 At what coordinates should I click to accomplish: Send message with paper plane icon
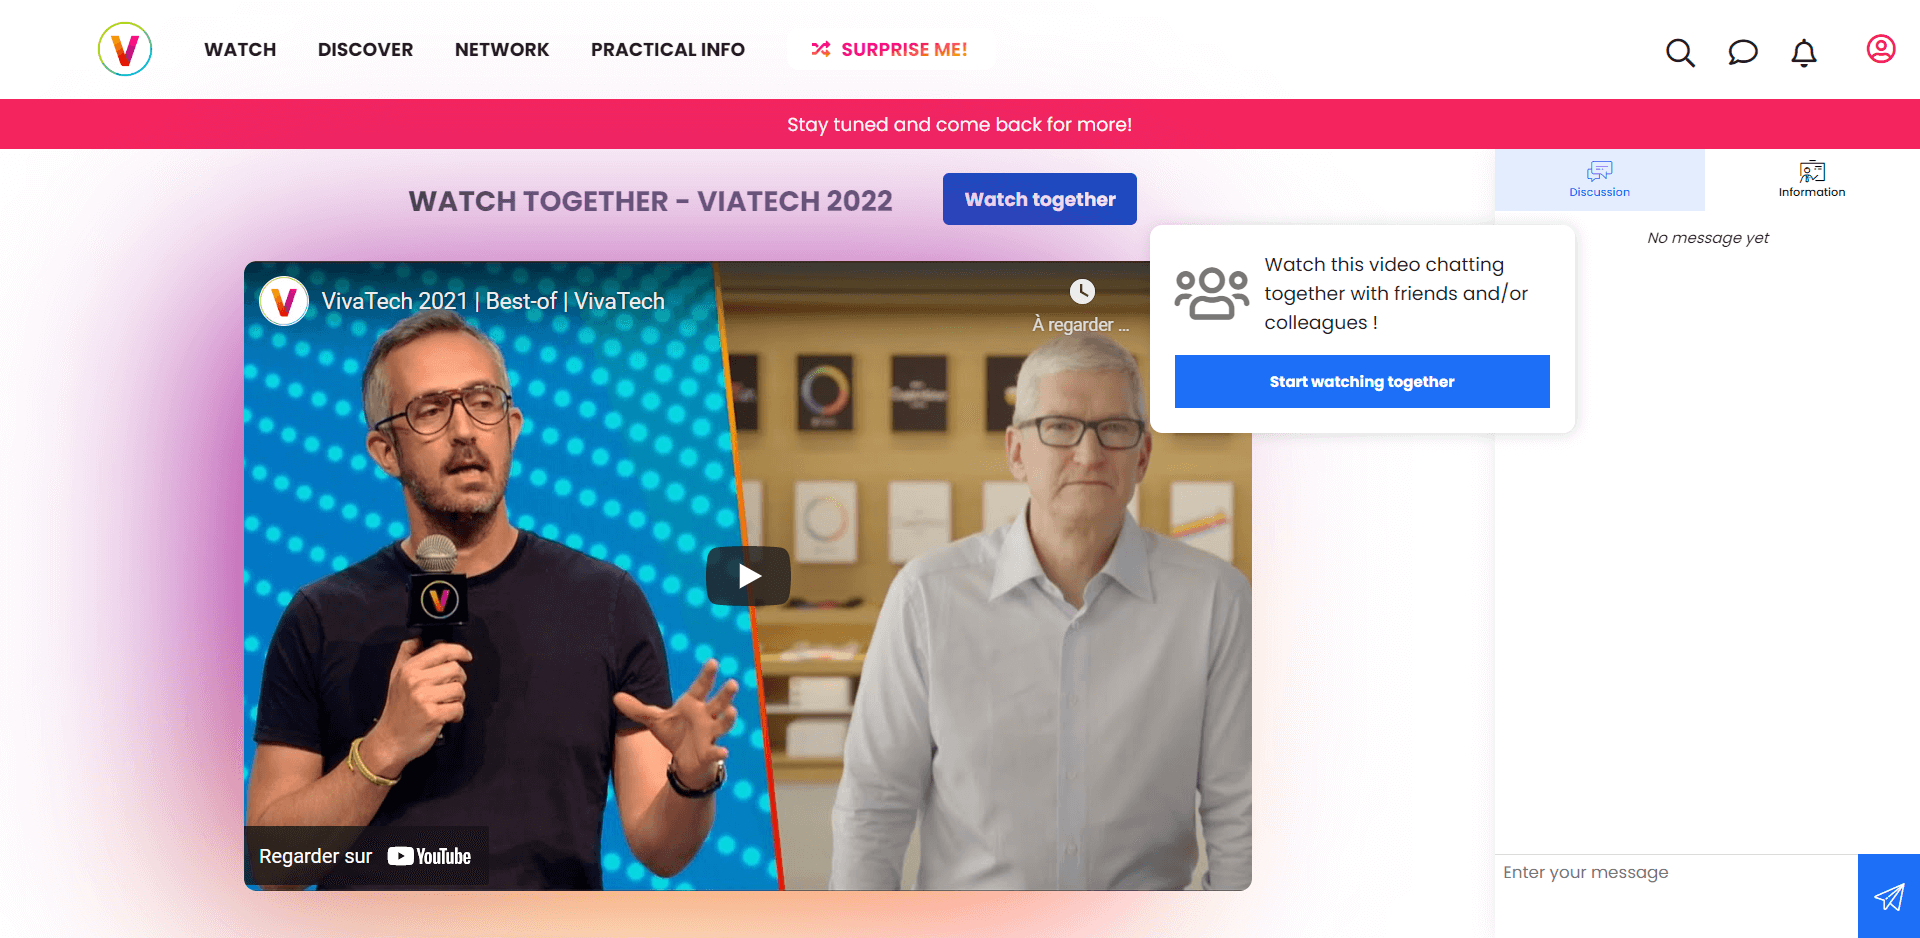(1889, 896)
